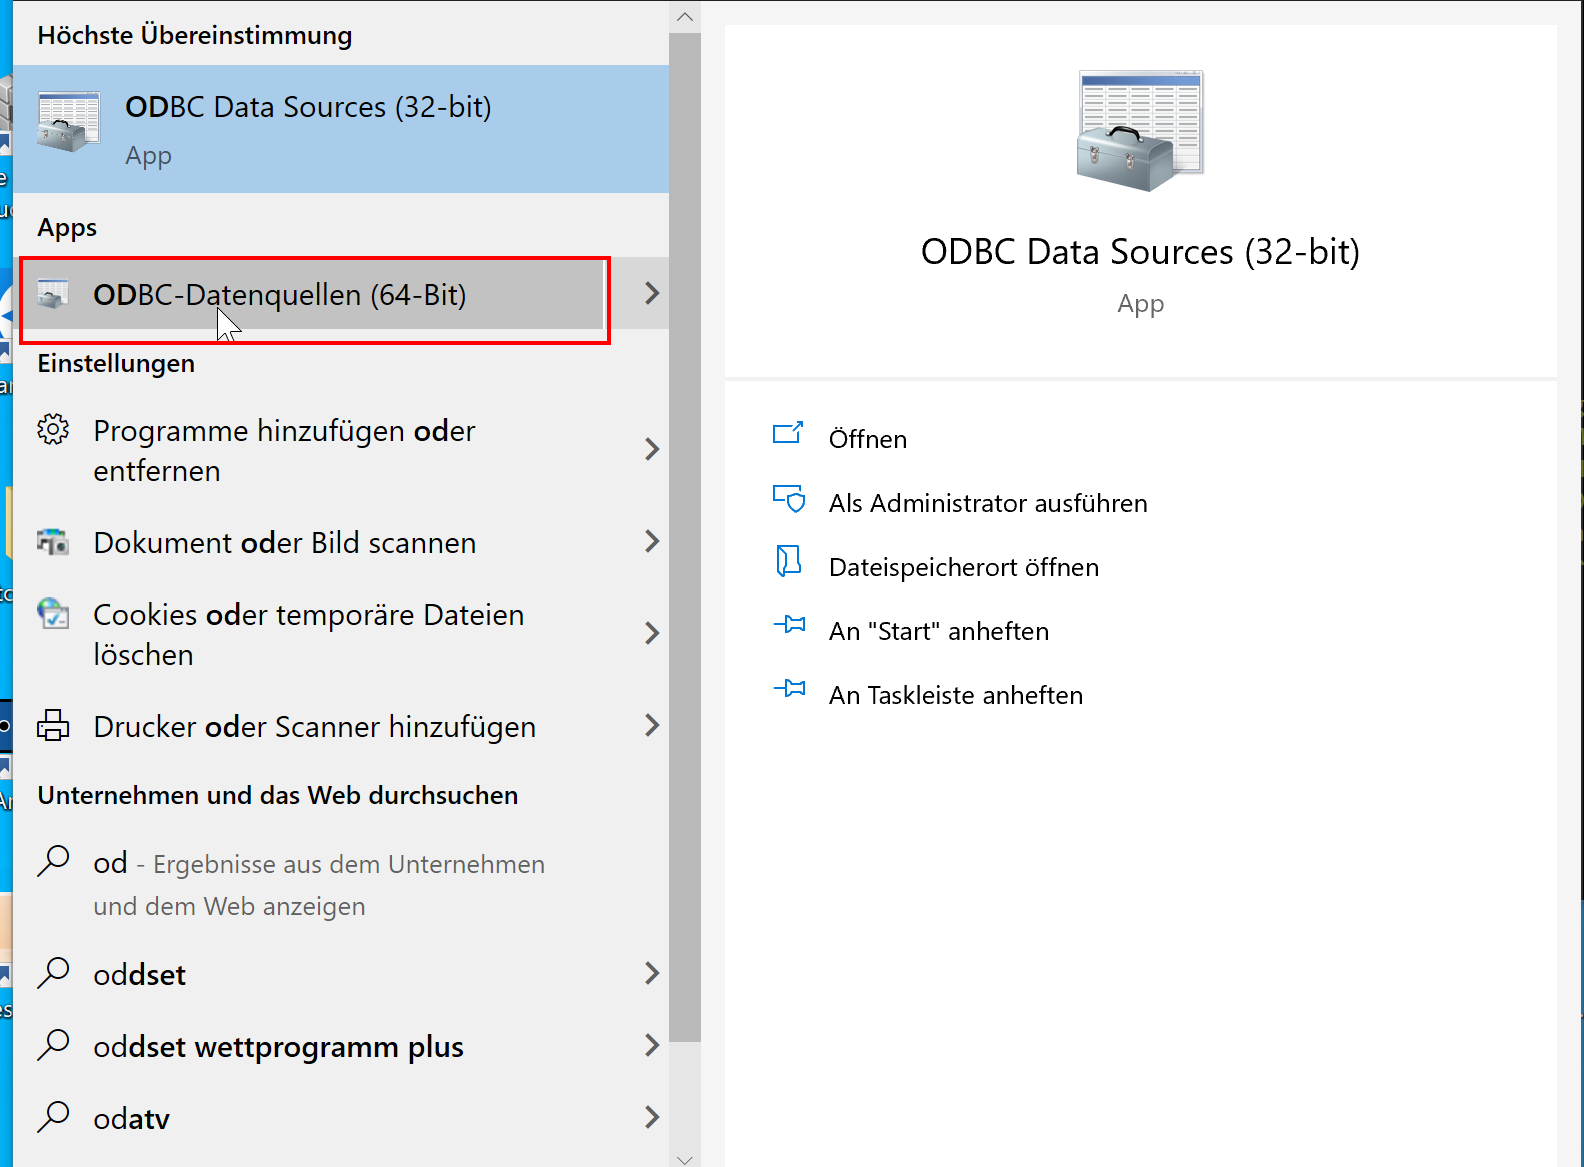Expand the oddset search suggestion arrow
The height and width of the screenshot is (1167, 1584).
click(x=652, y=974)
